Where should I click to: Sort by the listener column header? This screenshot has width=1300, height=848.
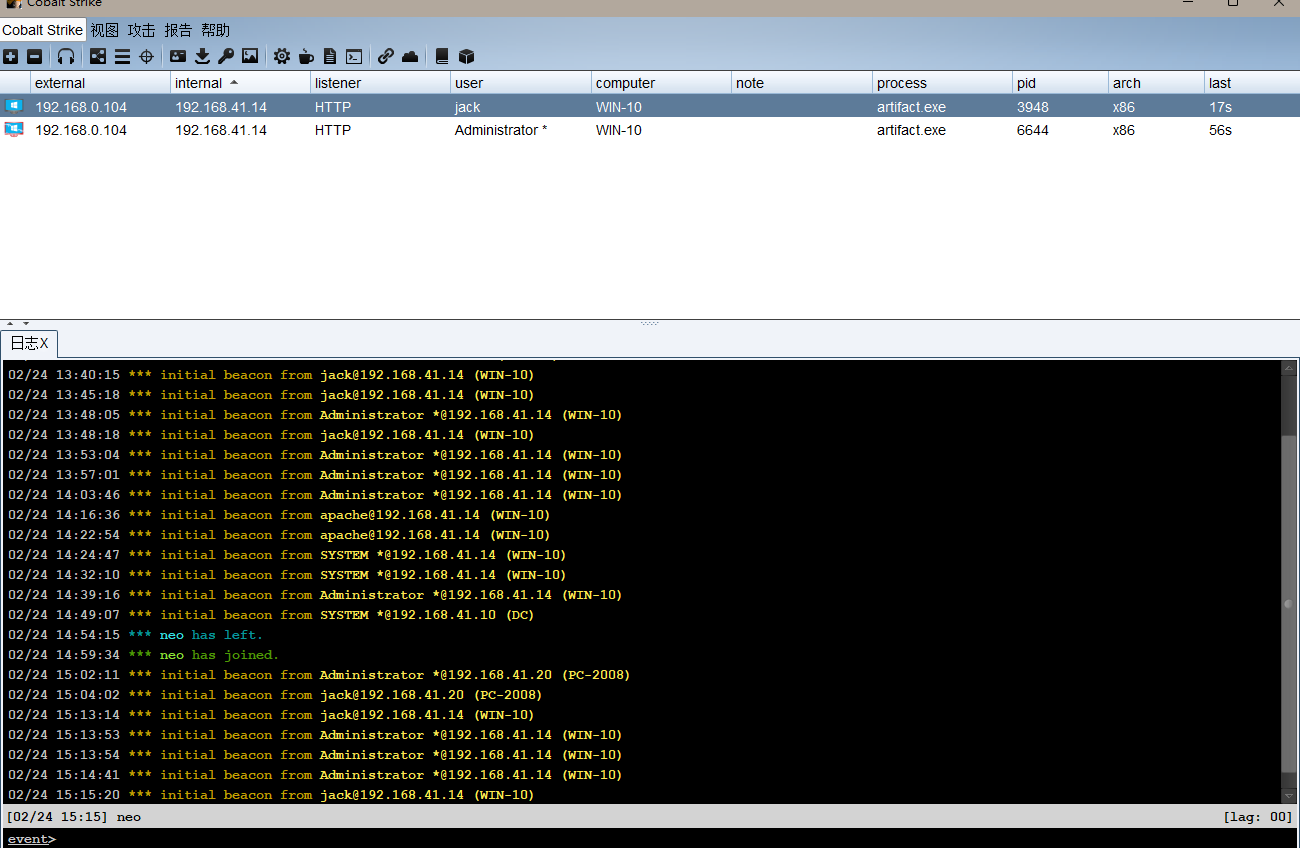(380, 83)
